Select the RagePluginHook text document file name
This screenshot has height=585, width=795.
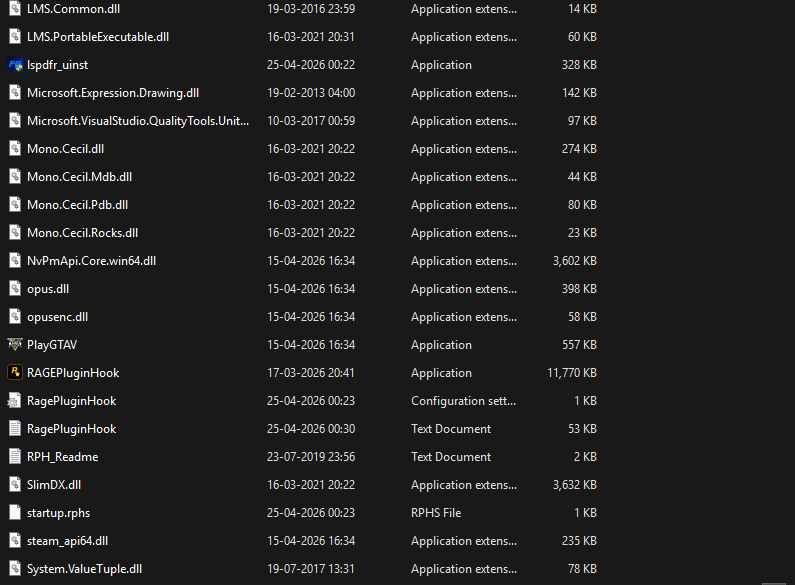tap(71, 429)
